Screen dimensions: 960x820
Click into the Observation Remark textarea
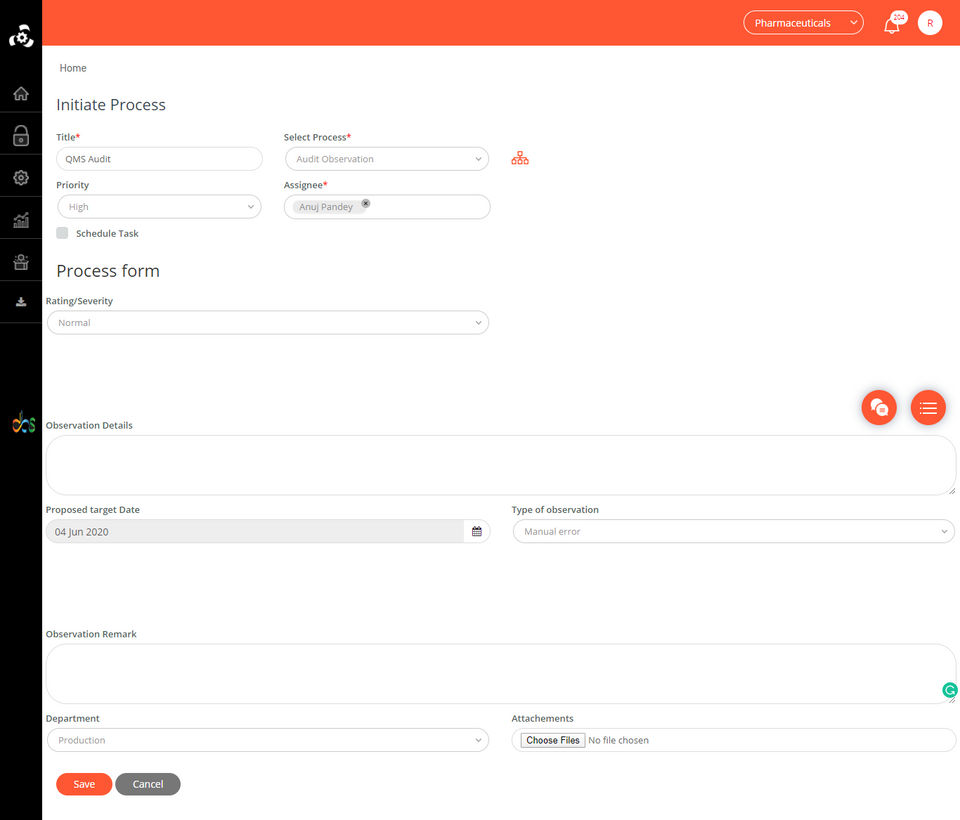click(500, 674)
